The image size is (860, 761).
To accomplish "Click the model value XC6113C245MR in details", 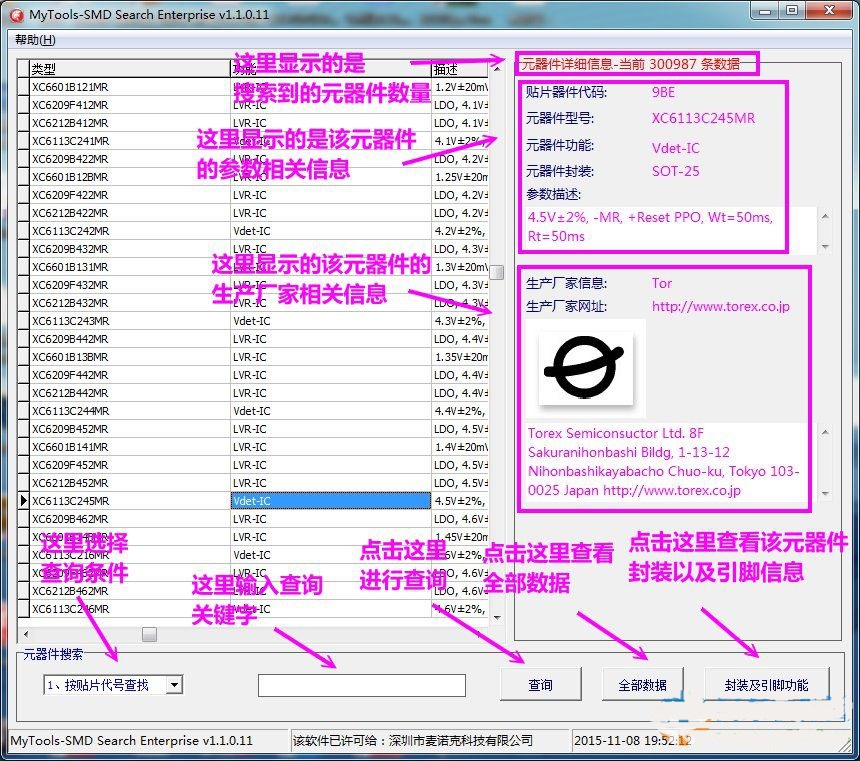I will point(703,118).
